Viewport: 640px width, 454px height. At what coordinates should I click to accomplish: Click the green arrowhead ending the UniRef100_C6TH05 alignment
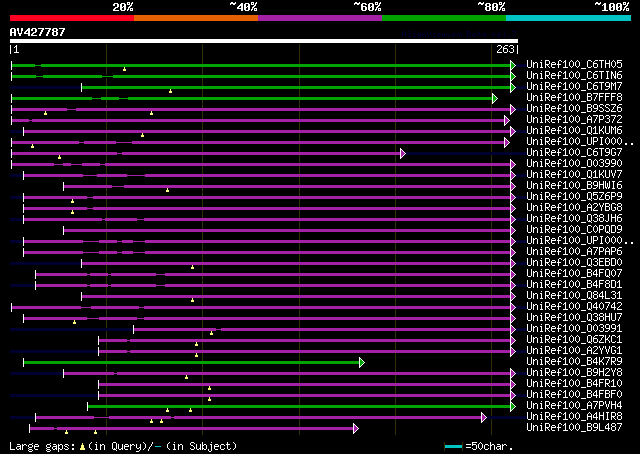click(x=513, y=65)
